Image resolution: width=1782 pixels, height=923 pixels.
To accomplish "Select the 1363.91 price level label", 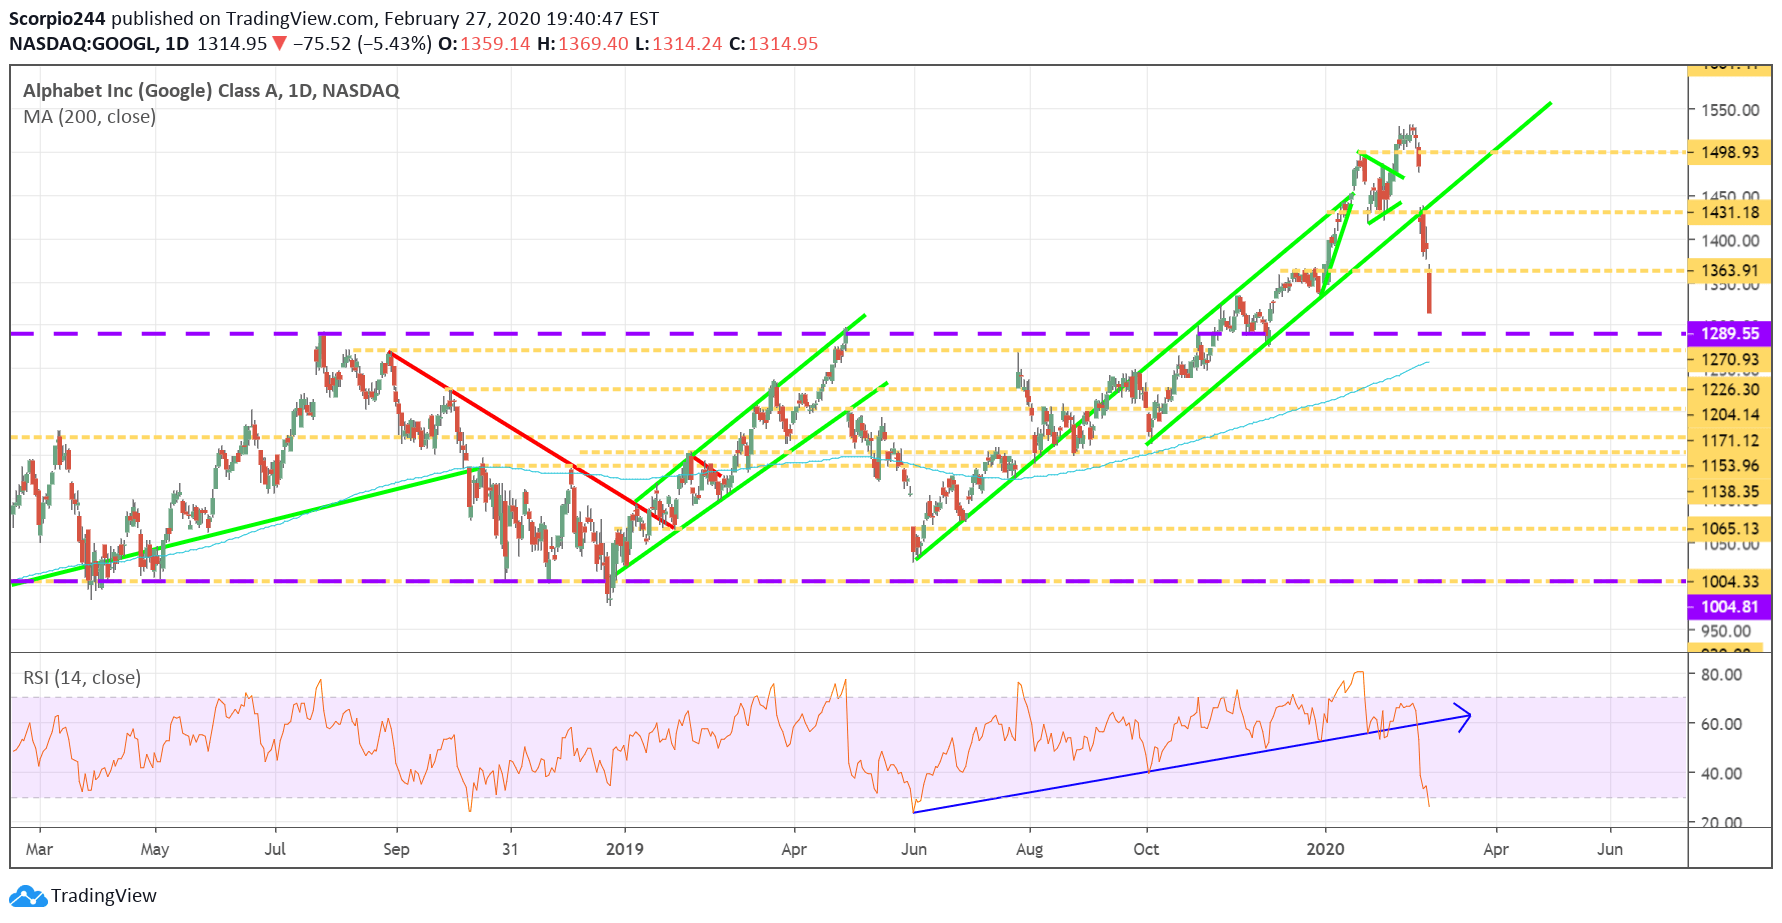I will pos(1730,271).
